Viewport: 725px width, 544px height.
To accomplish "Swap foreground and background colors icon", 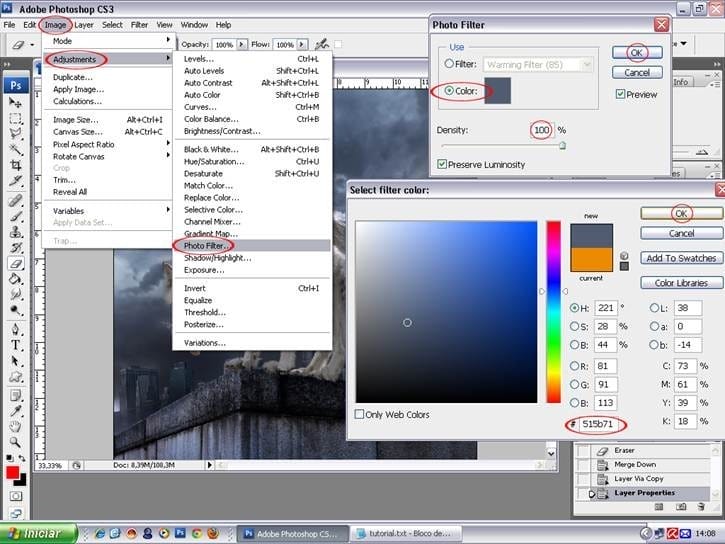I will pyautogui.click(x=22, y=458).
